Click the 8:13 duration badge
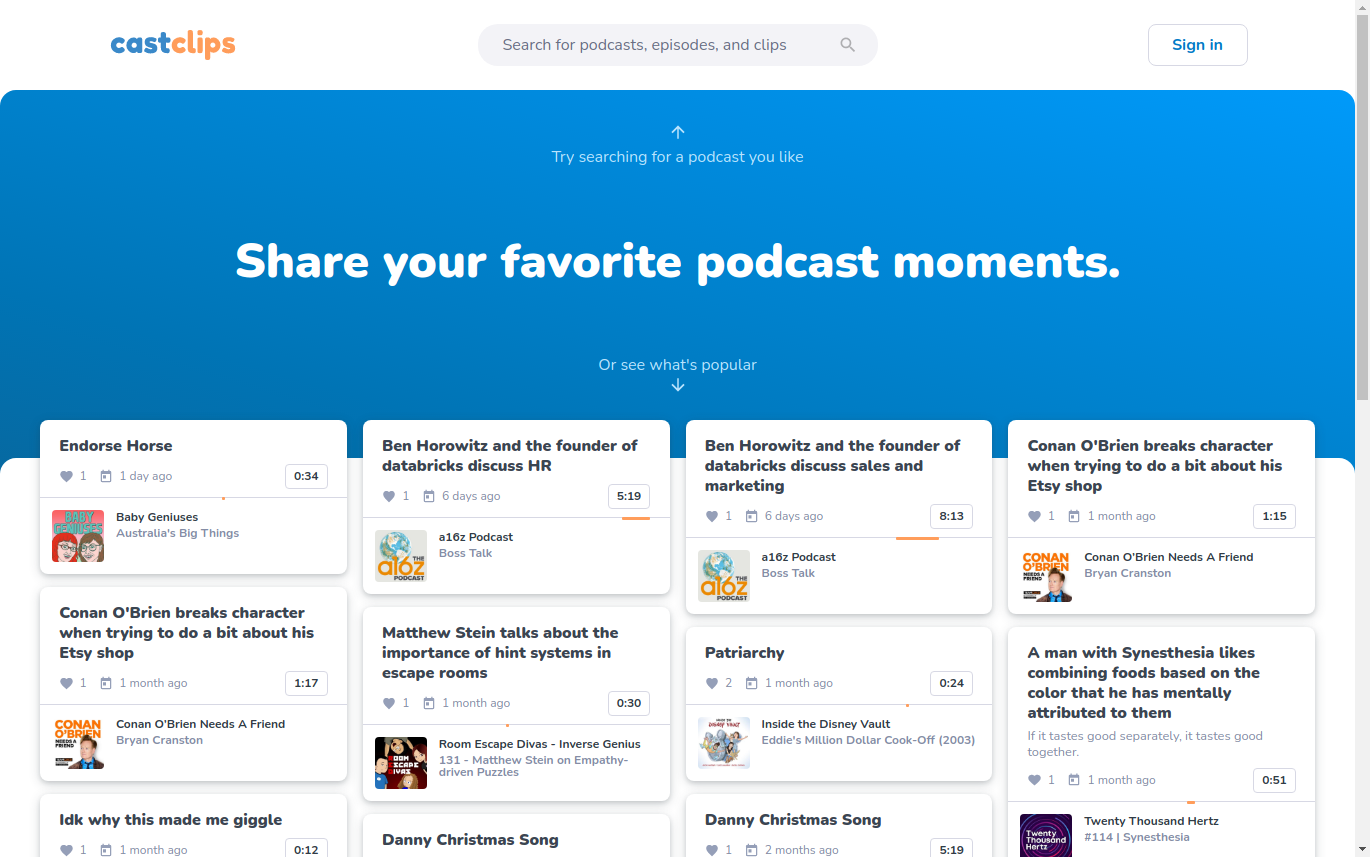The width and height of the screenshot is (1370, 857). coord(952,516)
